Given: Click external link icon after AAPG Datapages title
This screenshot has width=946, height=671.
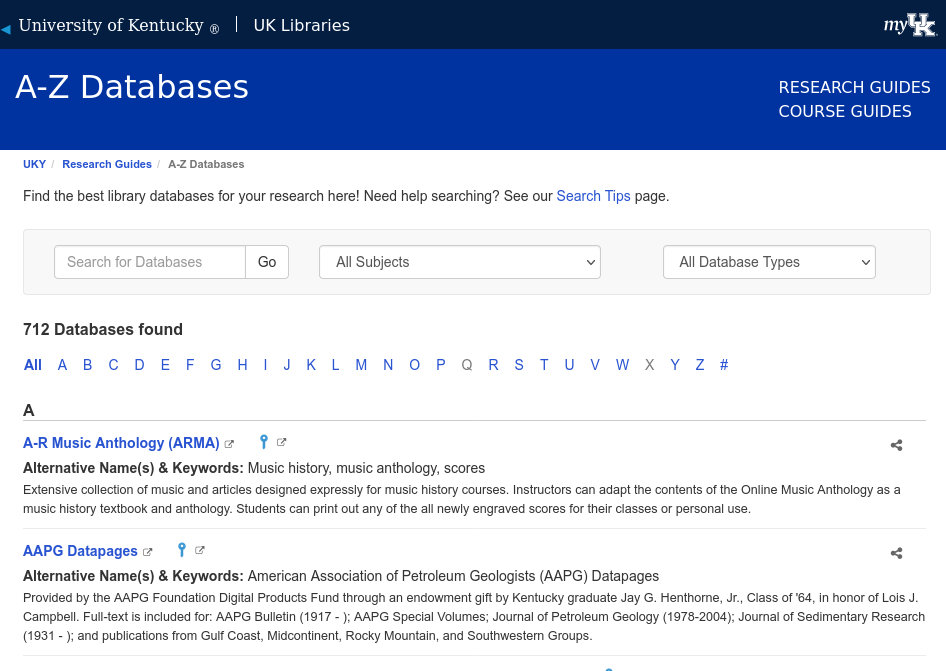Looking at the screenshot, I should pyautogui.click(x=148, y=552).
